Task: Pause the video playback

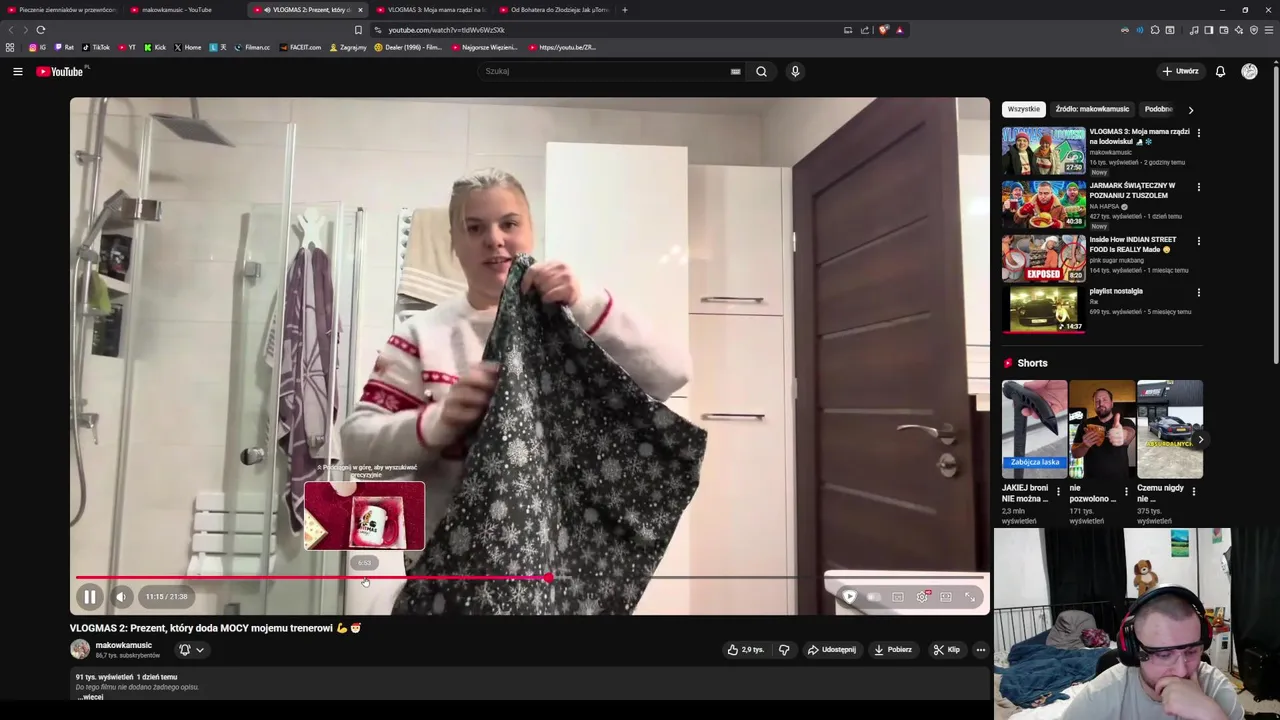Action: pos(89,597)
